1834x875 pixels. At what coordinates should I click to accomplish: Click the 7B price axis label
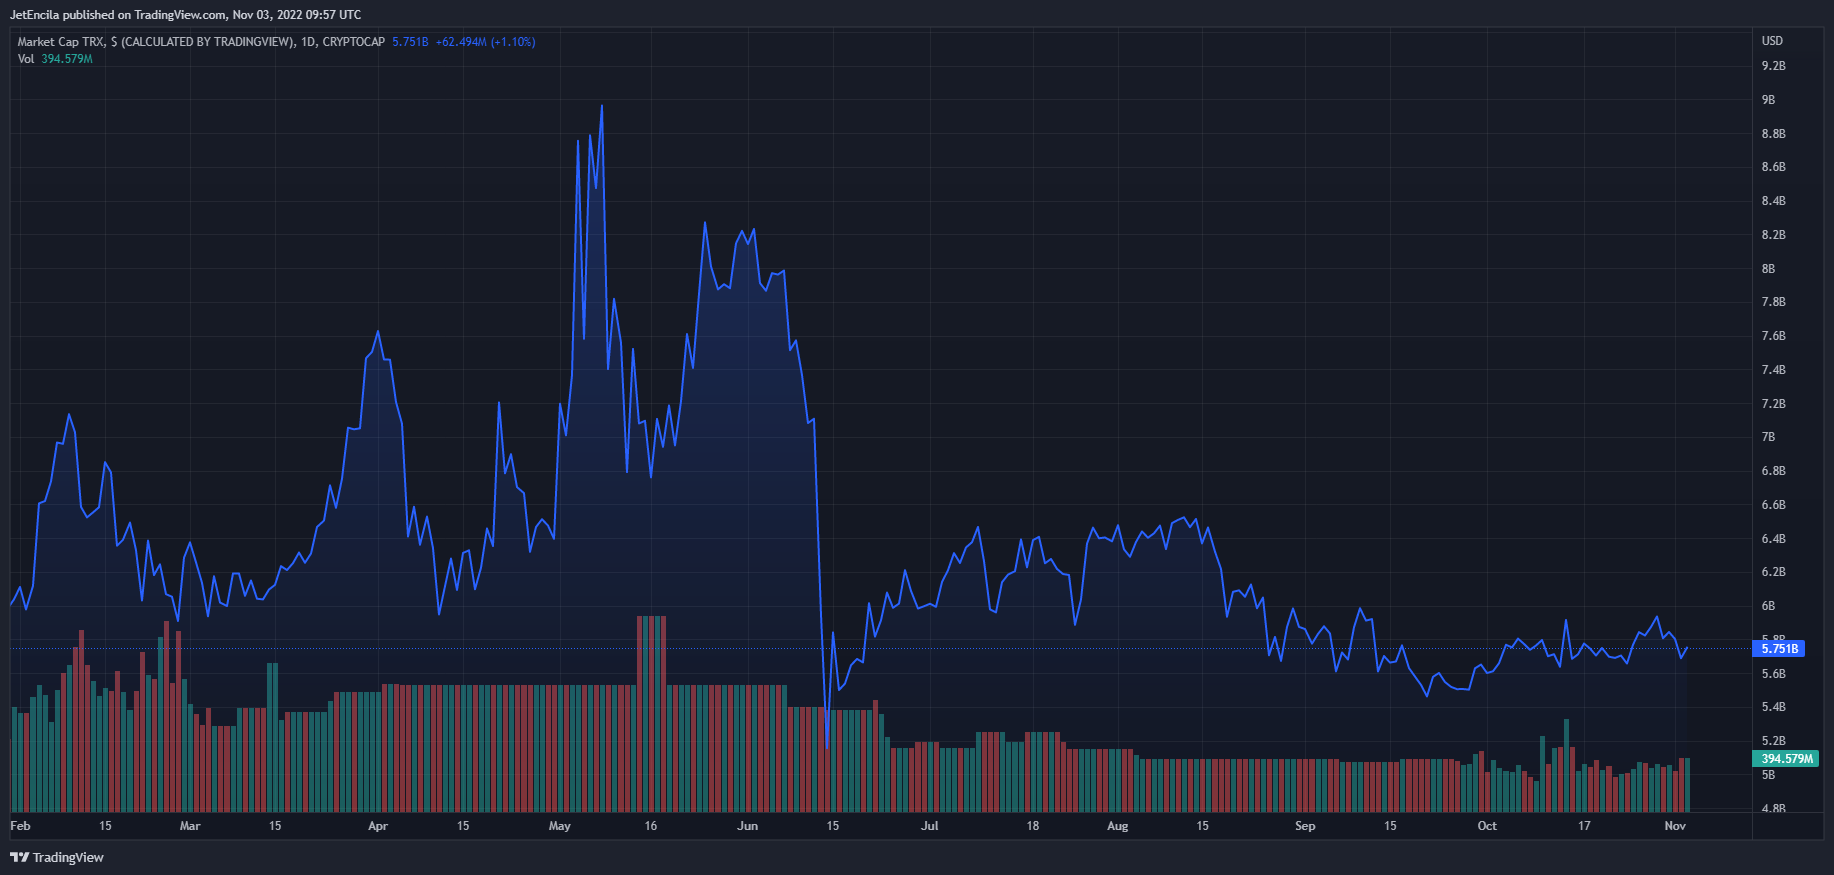click(1768, 437)
